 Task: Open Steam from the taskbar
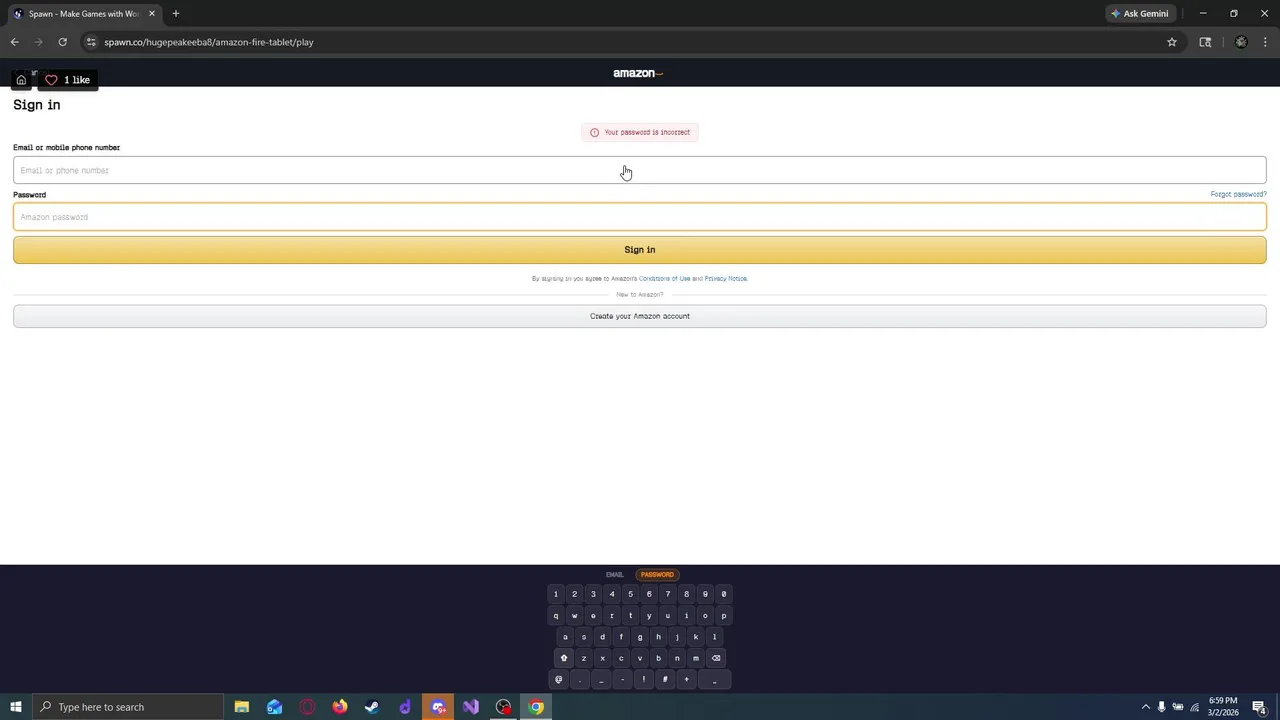click(372, 707)
